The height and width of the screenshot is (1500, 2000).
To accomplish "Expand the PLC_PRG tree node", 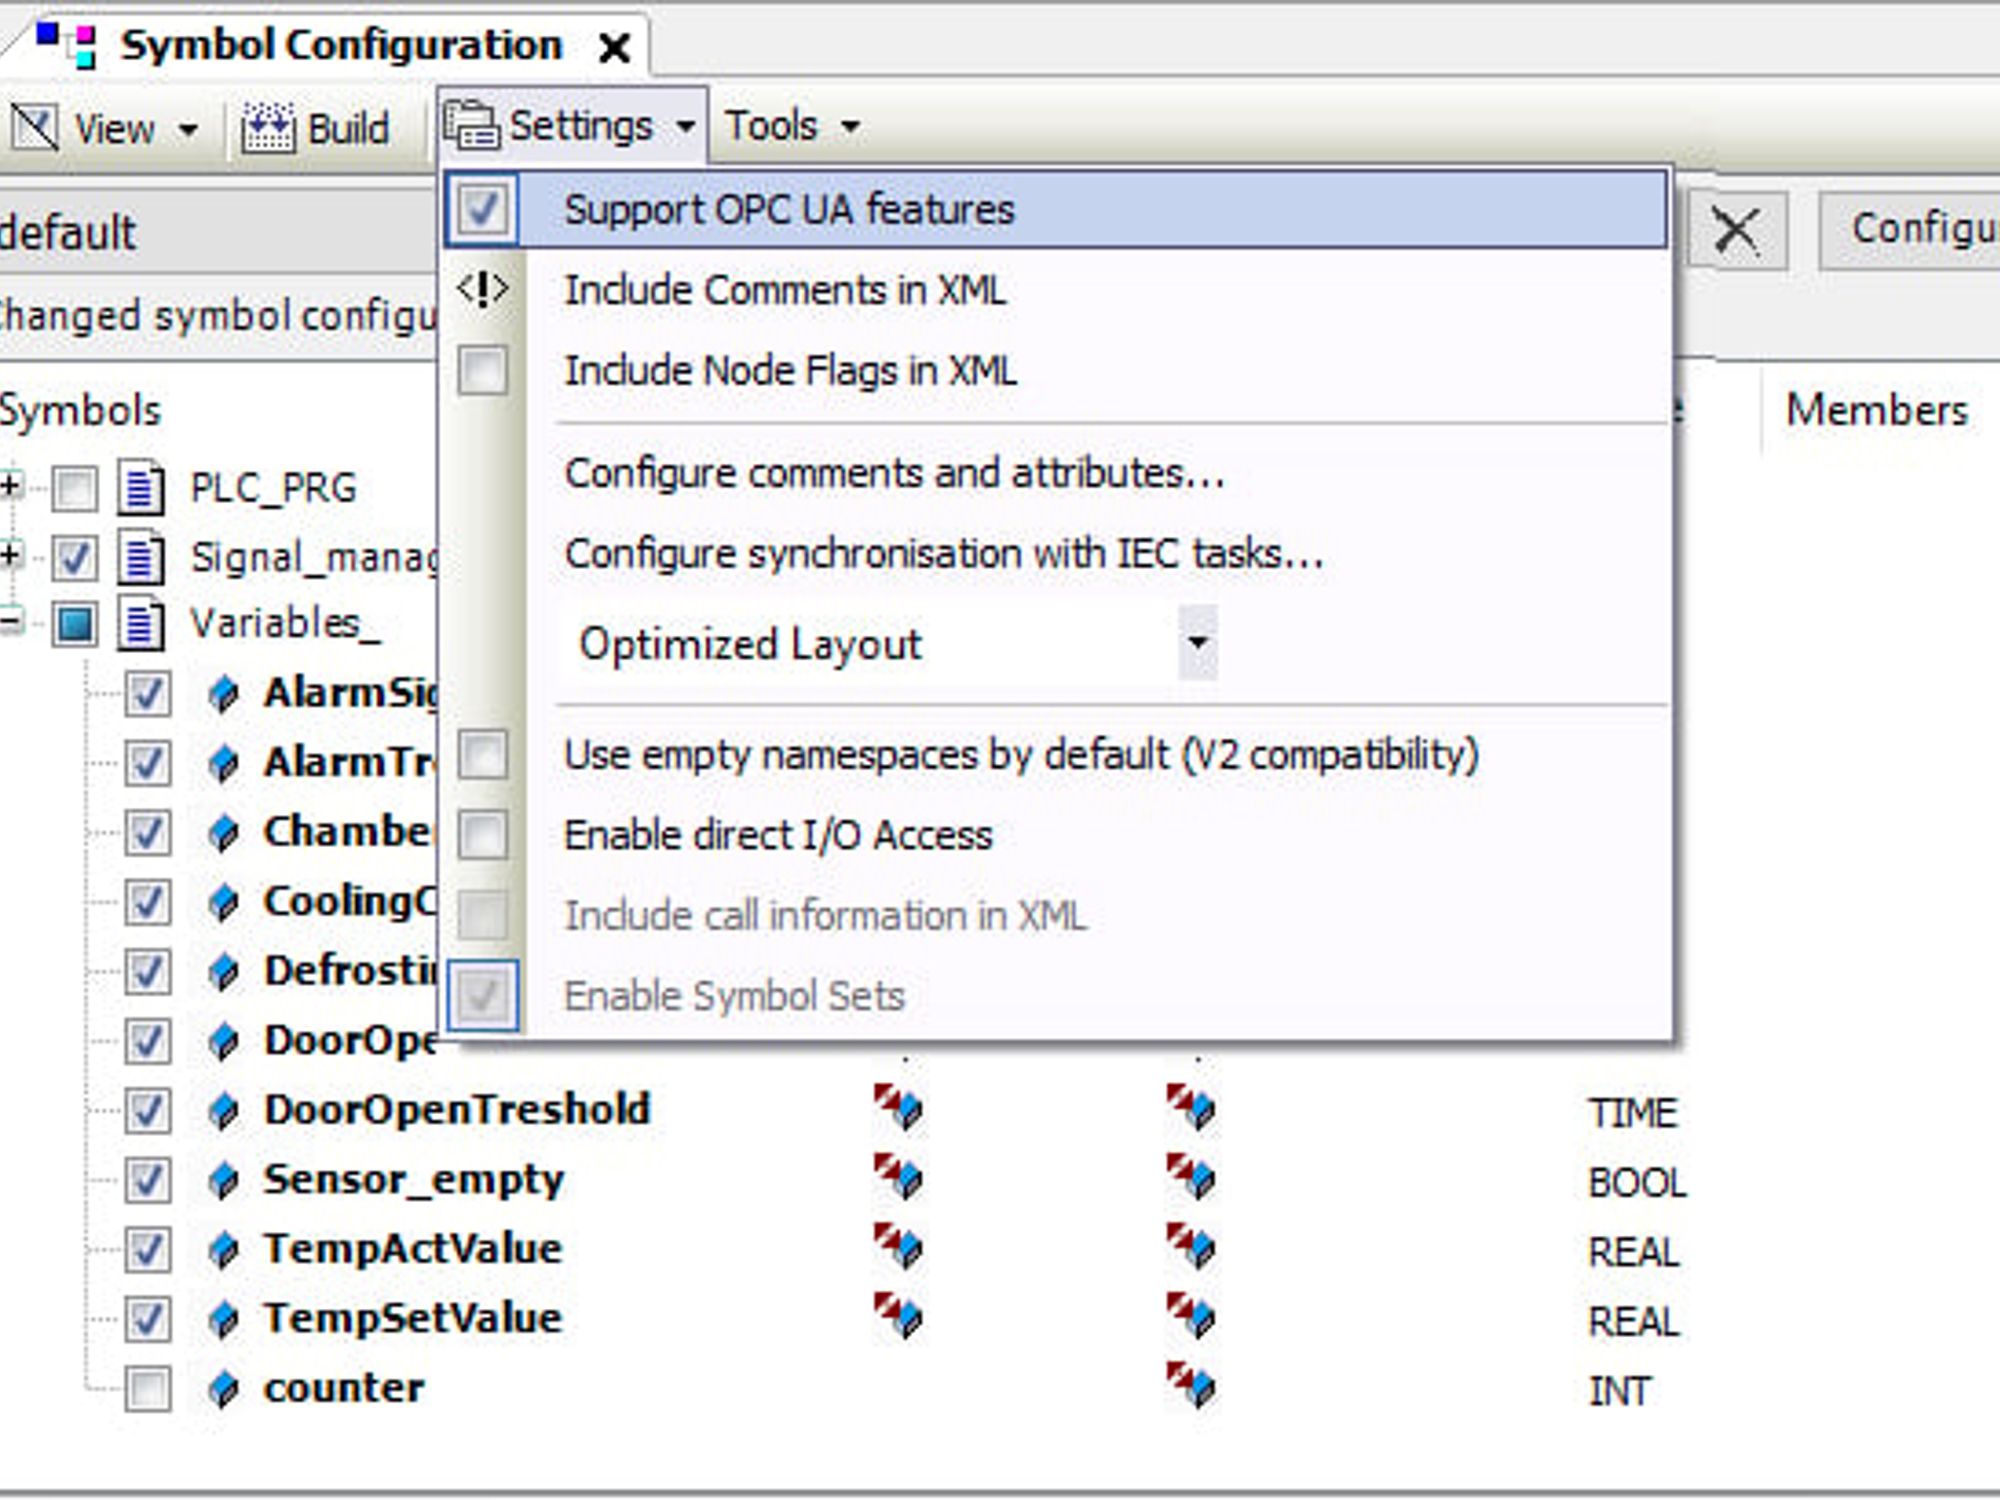I will (x=10, y=487).
